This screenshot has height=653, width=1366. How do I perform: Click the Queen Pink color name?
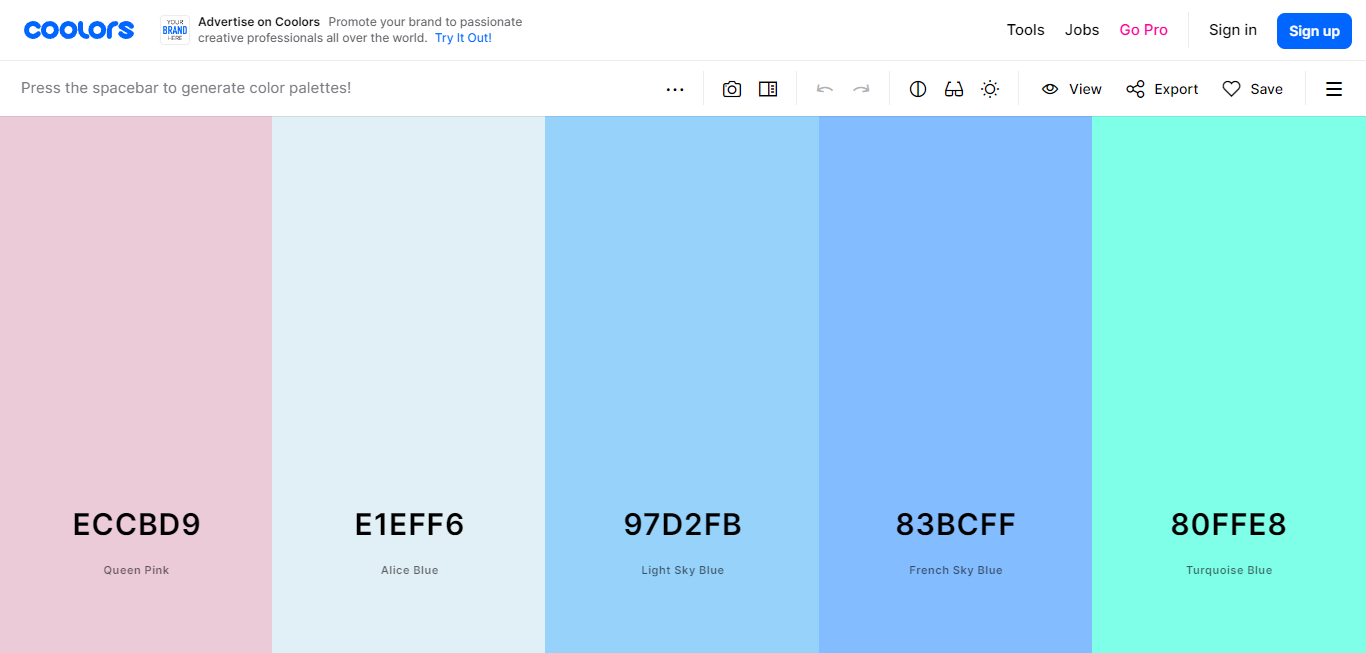pyautogui.click(x=137, y=570)
